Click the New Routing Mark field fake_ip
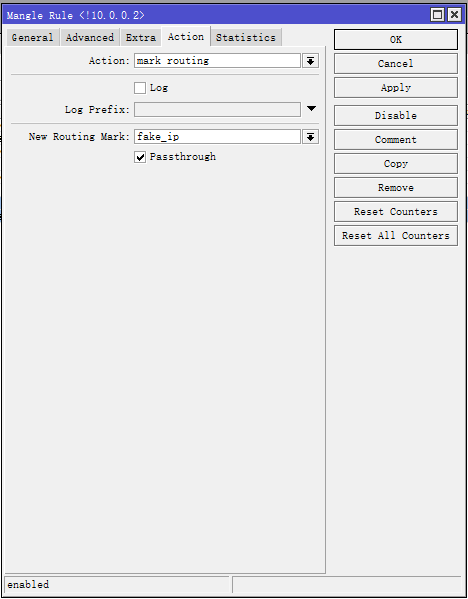This screenshot has height=599, width=468. pos(217,137)
